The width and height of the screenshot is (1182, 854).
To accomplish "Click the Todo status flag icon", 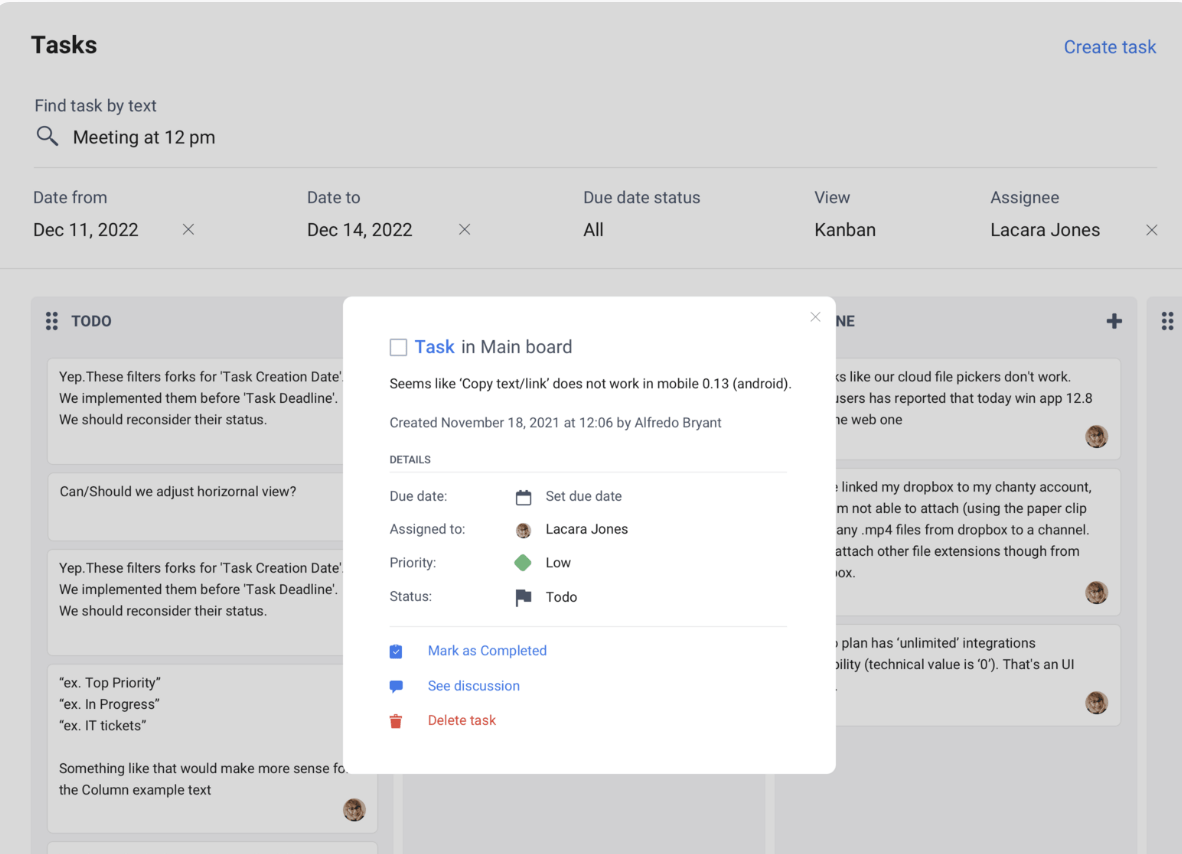I will point(523,597).
